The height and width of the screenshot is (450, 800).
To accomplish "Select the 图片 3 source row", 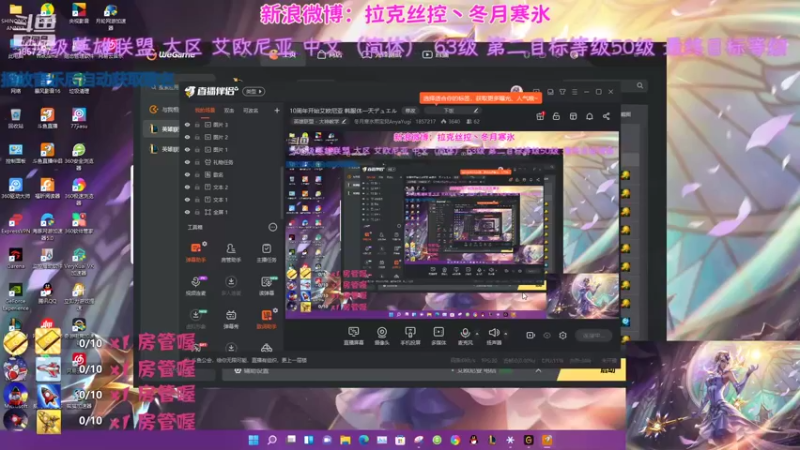I will [232, 124].
